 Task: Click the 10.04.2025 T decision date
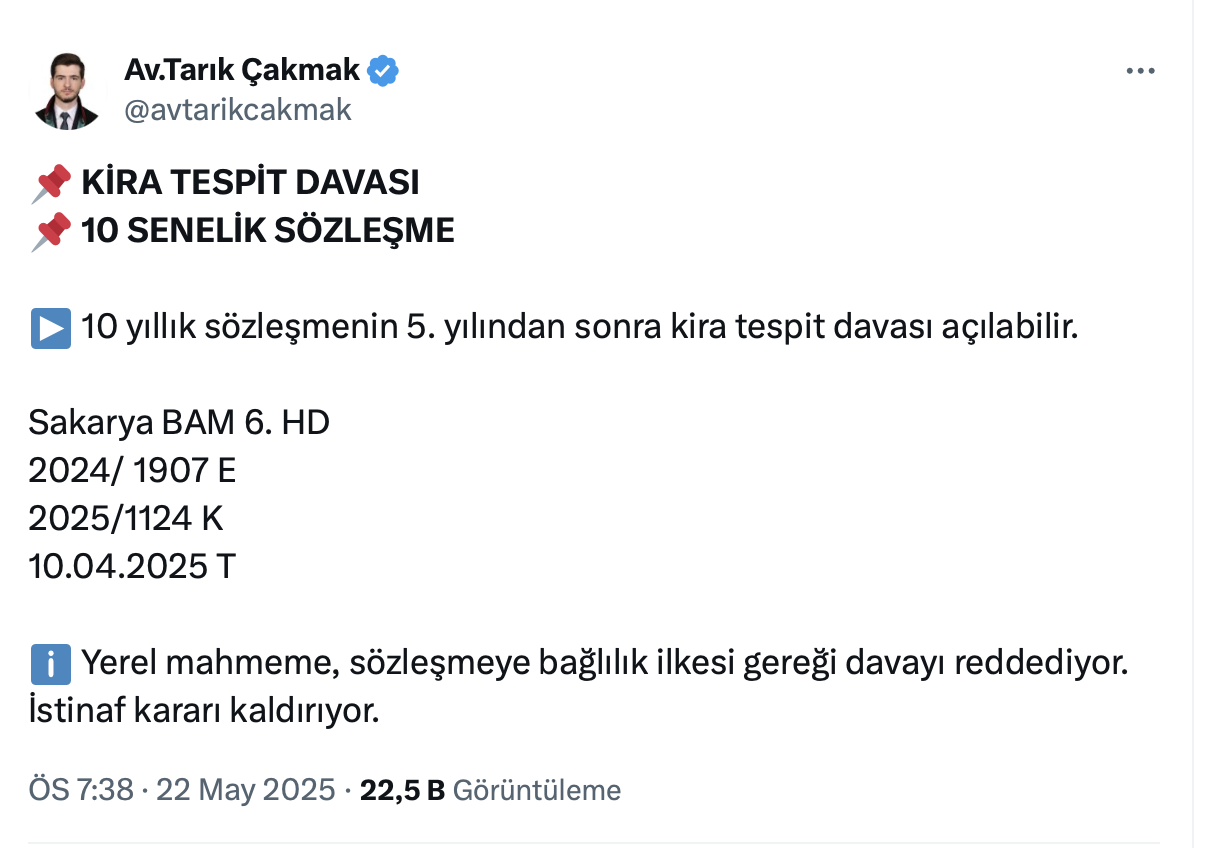(x=131, y=567)
